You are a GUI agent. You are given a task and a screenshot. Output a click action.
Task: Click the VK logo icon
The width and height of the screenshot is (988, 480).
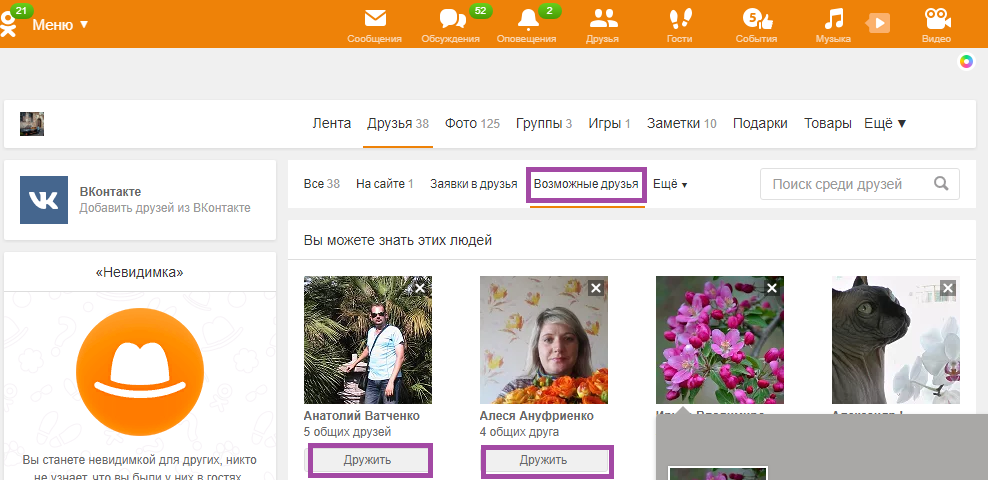point(44,200)
